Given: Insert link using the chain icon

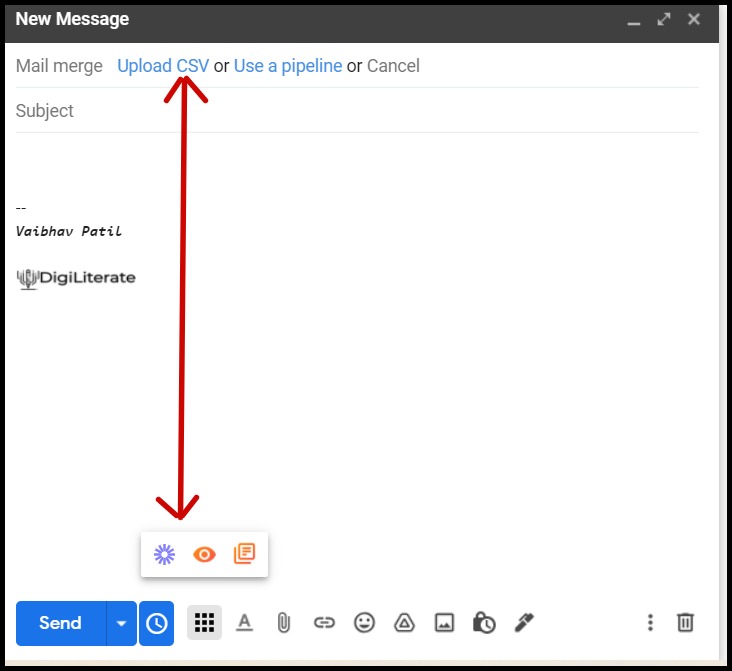Looking at the screenshot, I should point(324,623).
